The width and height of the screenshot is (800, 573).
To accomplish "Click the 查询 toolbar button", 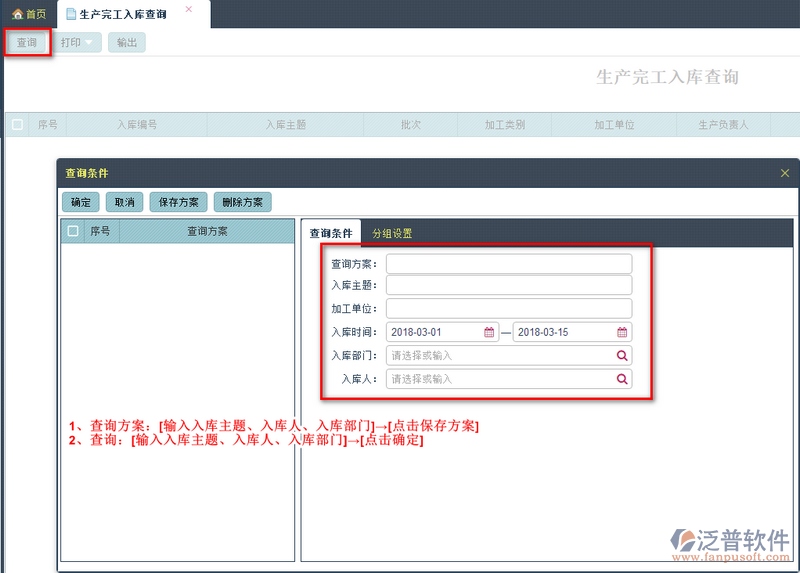I will [27, 42].
